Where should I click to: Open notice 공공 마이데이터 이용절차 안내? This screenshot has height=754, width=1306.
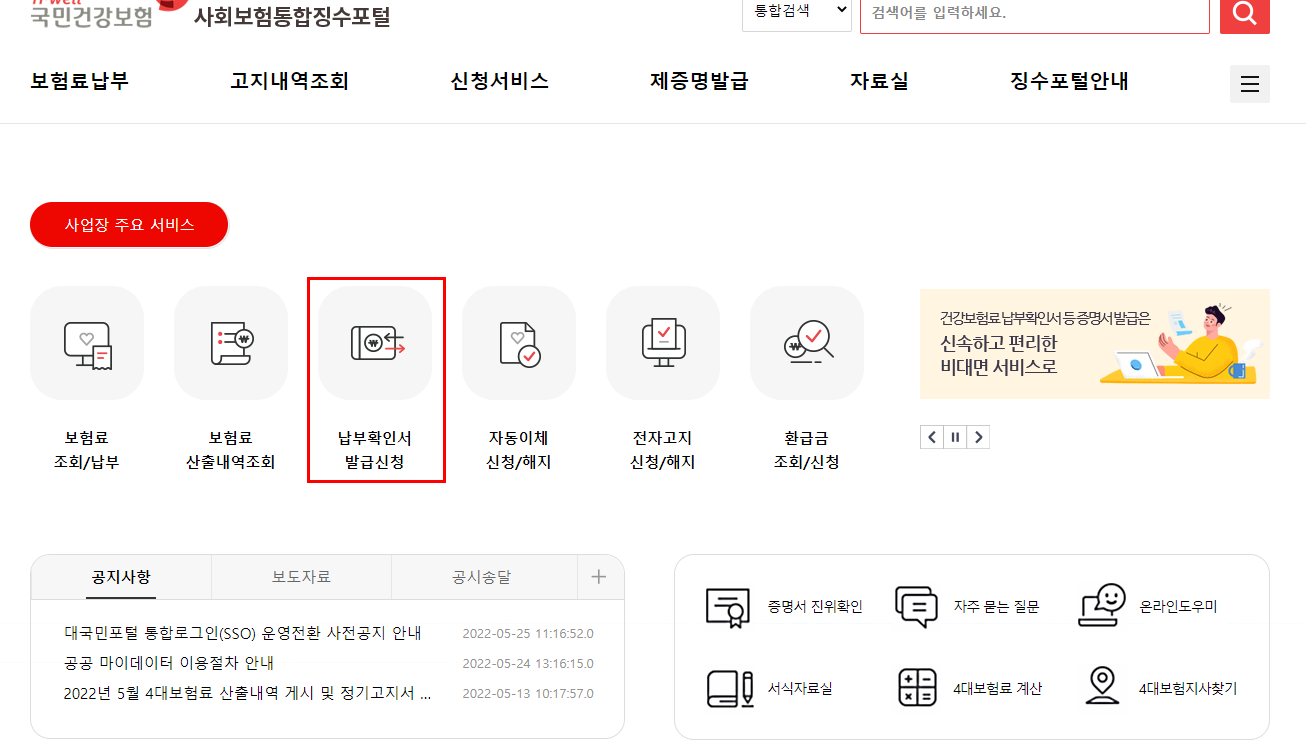[x=169, y=663]
